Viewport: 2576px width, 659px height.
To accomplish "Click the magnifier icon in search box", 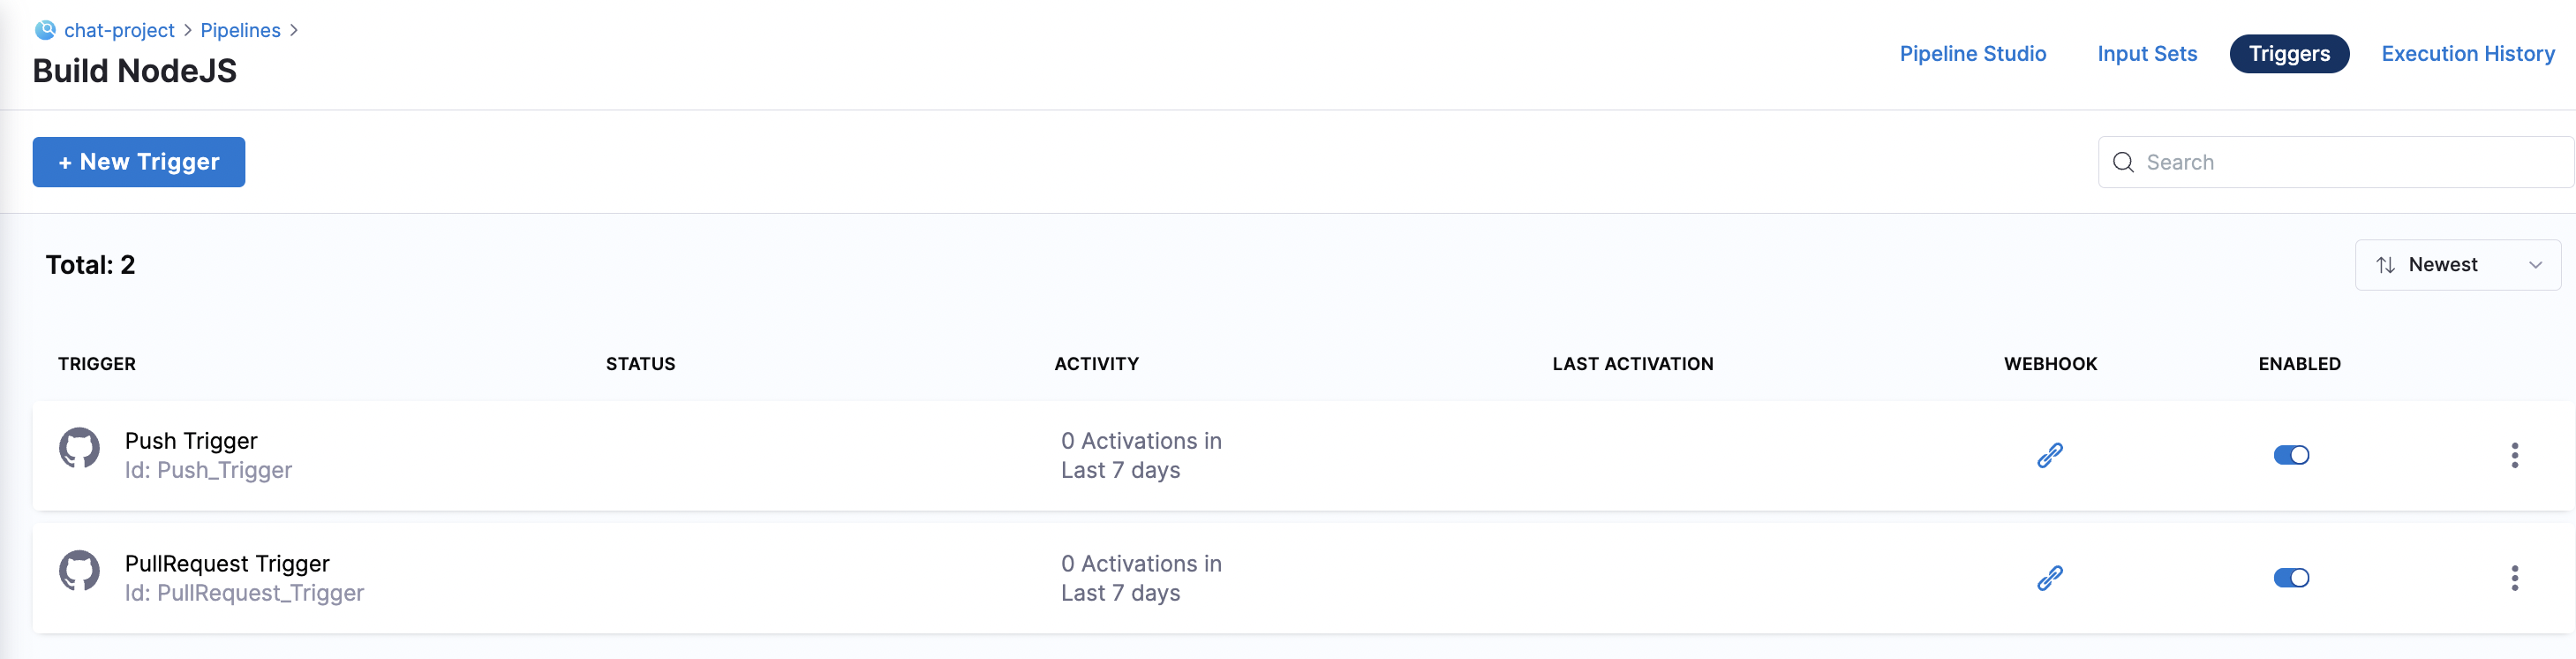I will pos(2123,162).
